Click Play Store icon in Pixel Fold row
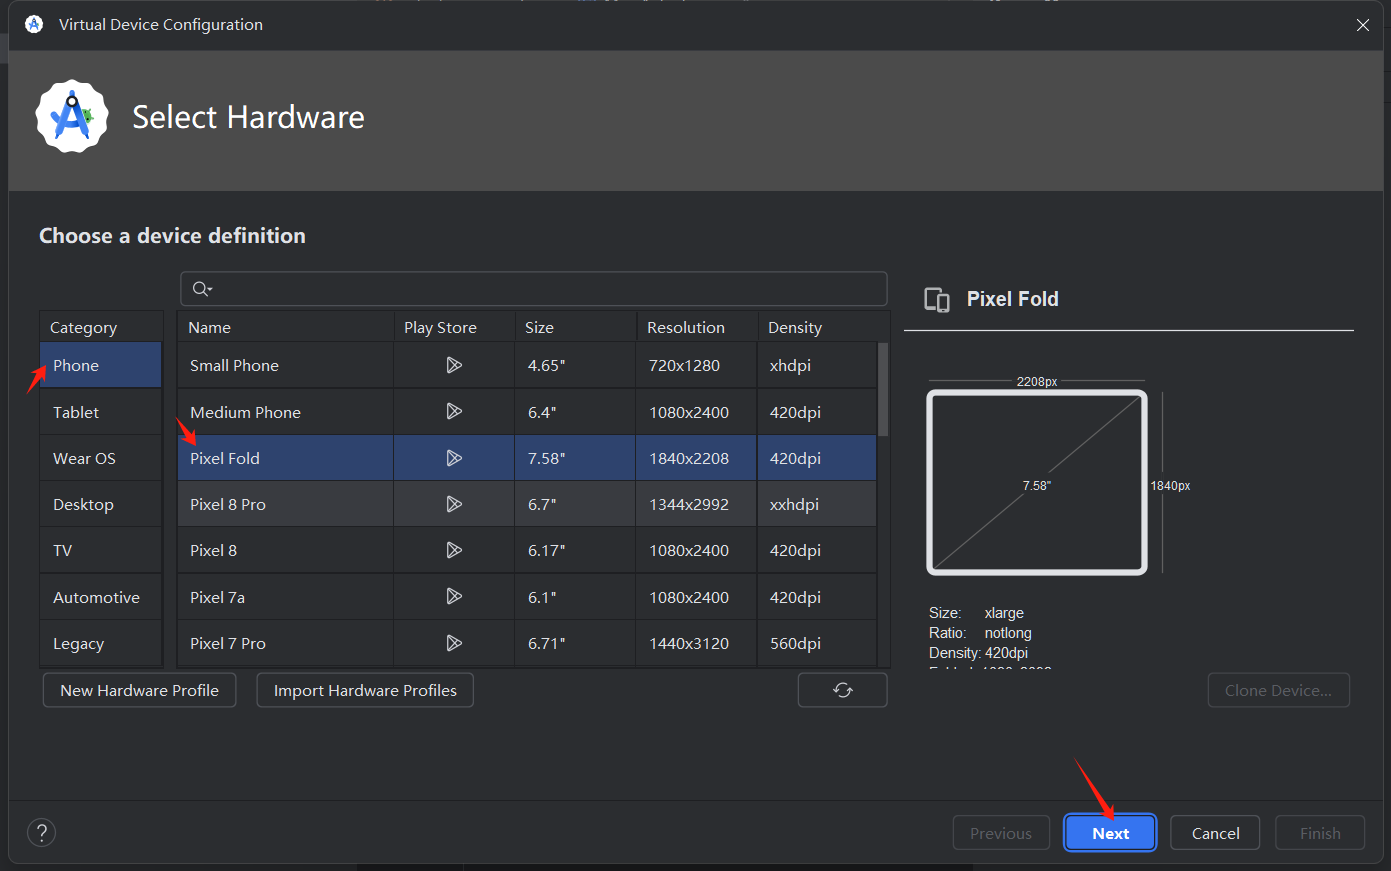The width and height of the screenshot is (1391, 871). click(x=454, y=458)
